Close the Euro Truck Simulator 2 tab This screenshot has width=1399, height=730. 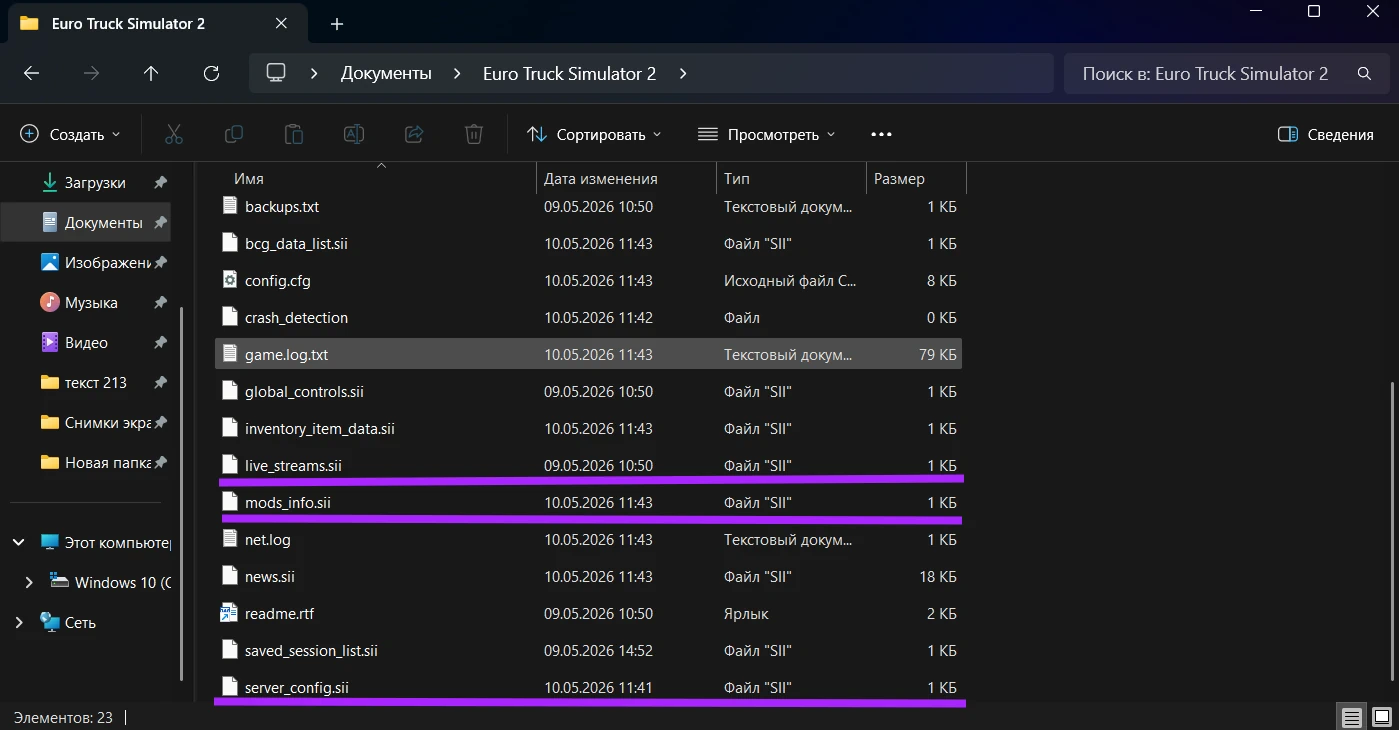[281, 23]
